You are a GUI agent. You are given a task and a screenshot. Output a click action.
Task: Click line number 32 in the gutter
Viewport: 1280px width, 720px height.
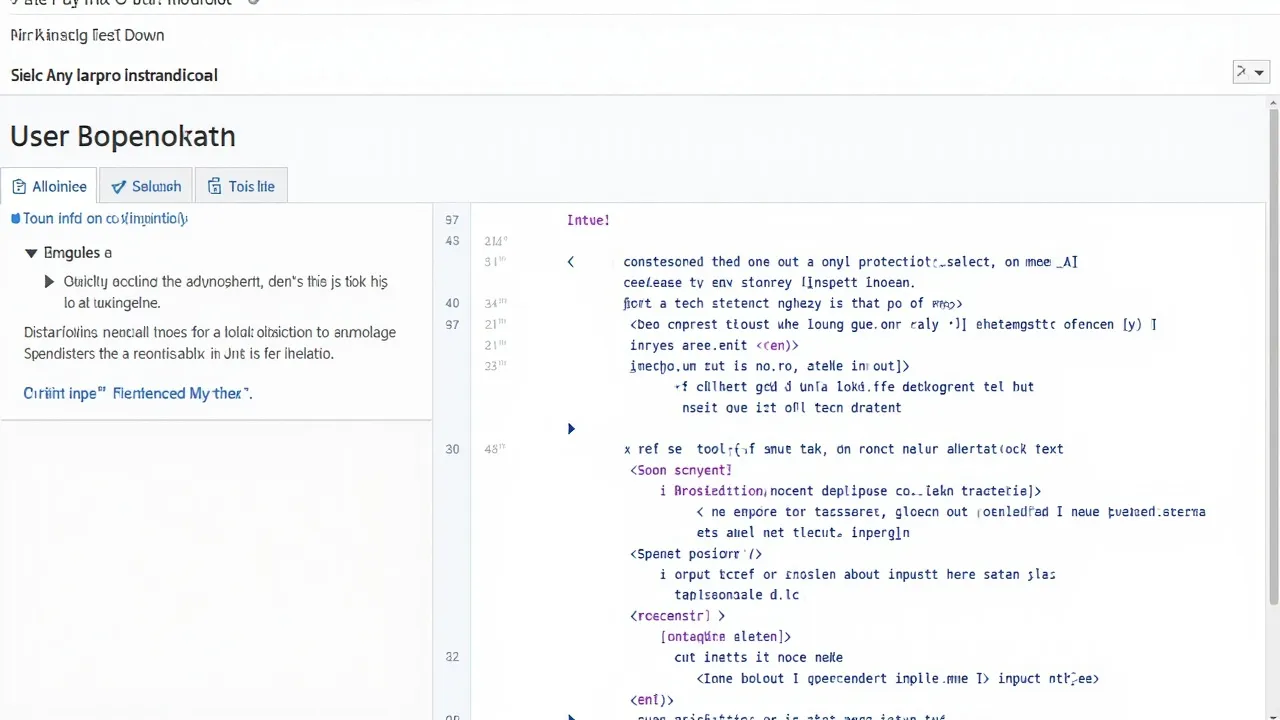coord(452,657)
